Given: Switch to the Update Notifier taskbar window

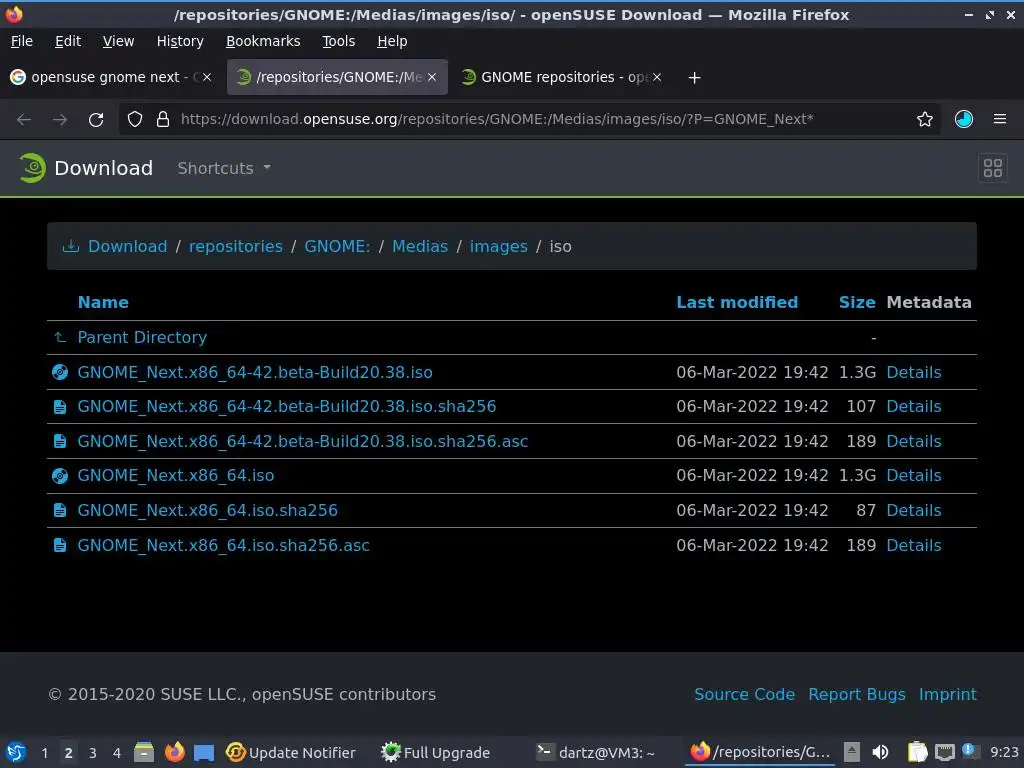Looking at the screenshot, I should pos(291,753).
